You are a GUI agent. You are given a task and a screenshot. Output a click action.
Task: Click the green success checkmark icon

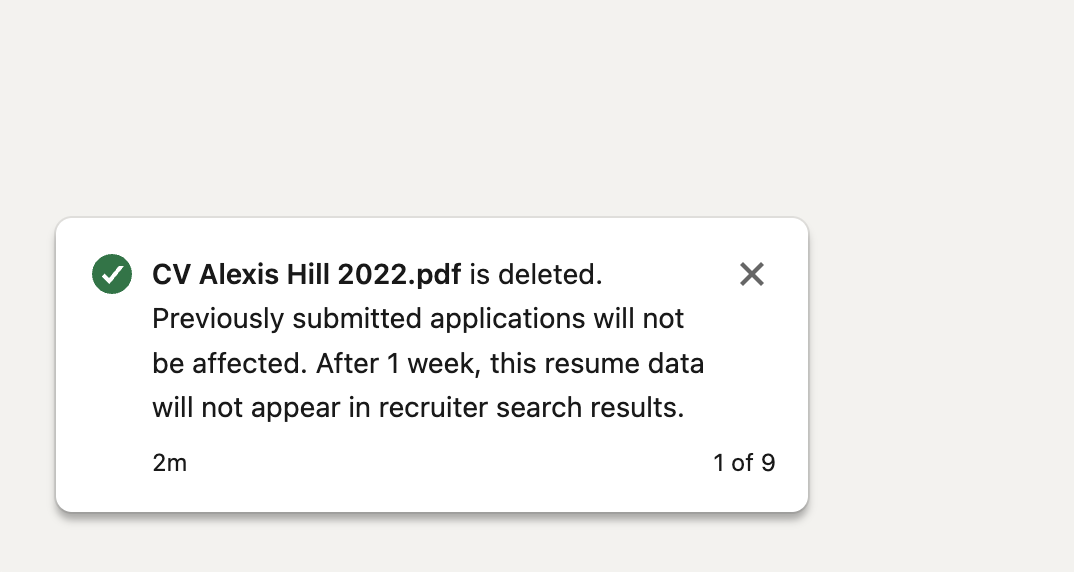coord(112,274)
